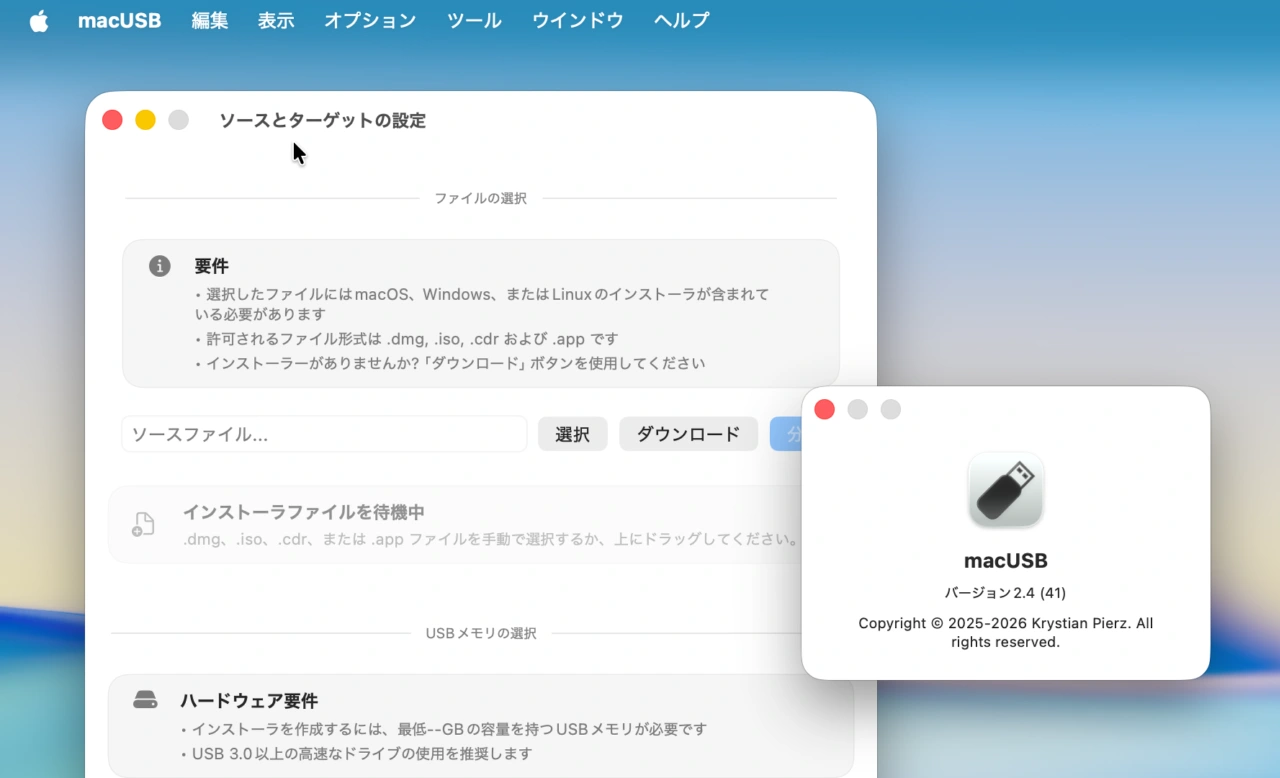Open the 編集 menu
This screenshot has height=778, width=1280.
pos(210,21)
